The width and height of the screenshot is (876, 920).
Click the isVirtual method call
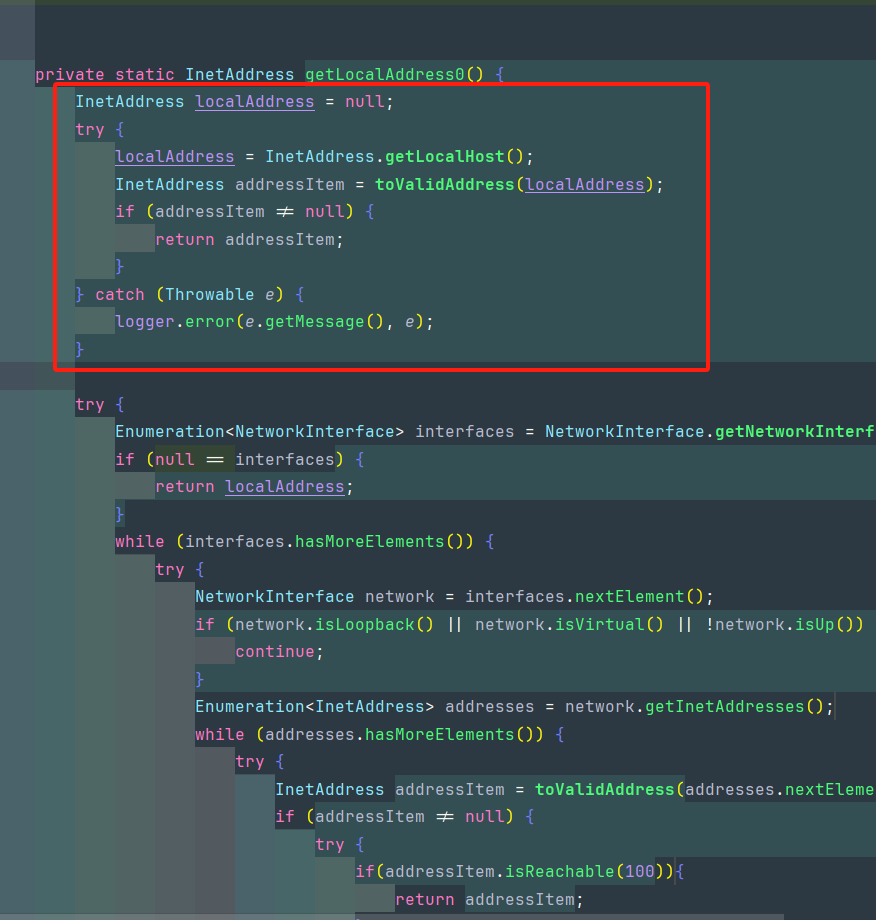pyautogui.click(x=600, y=624)
